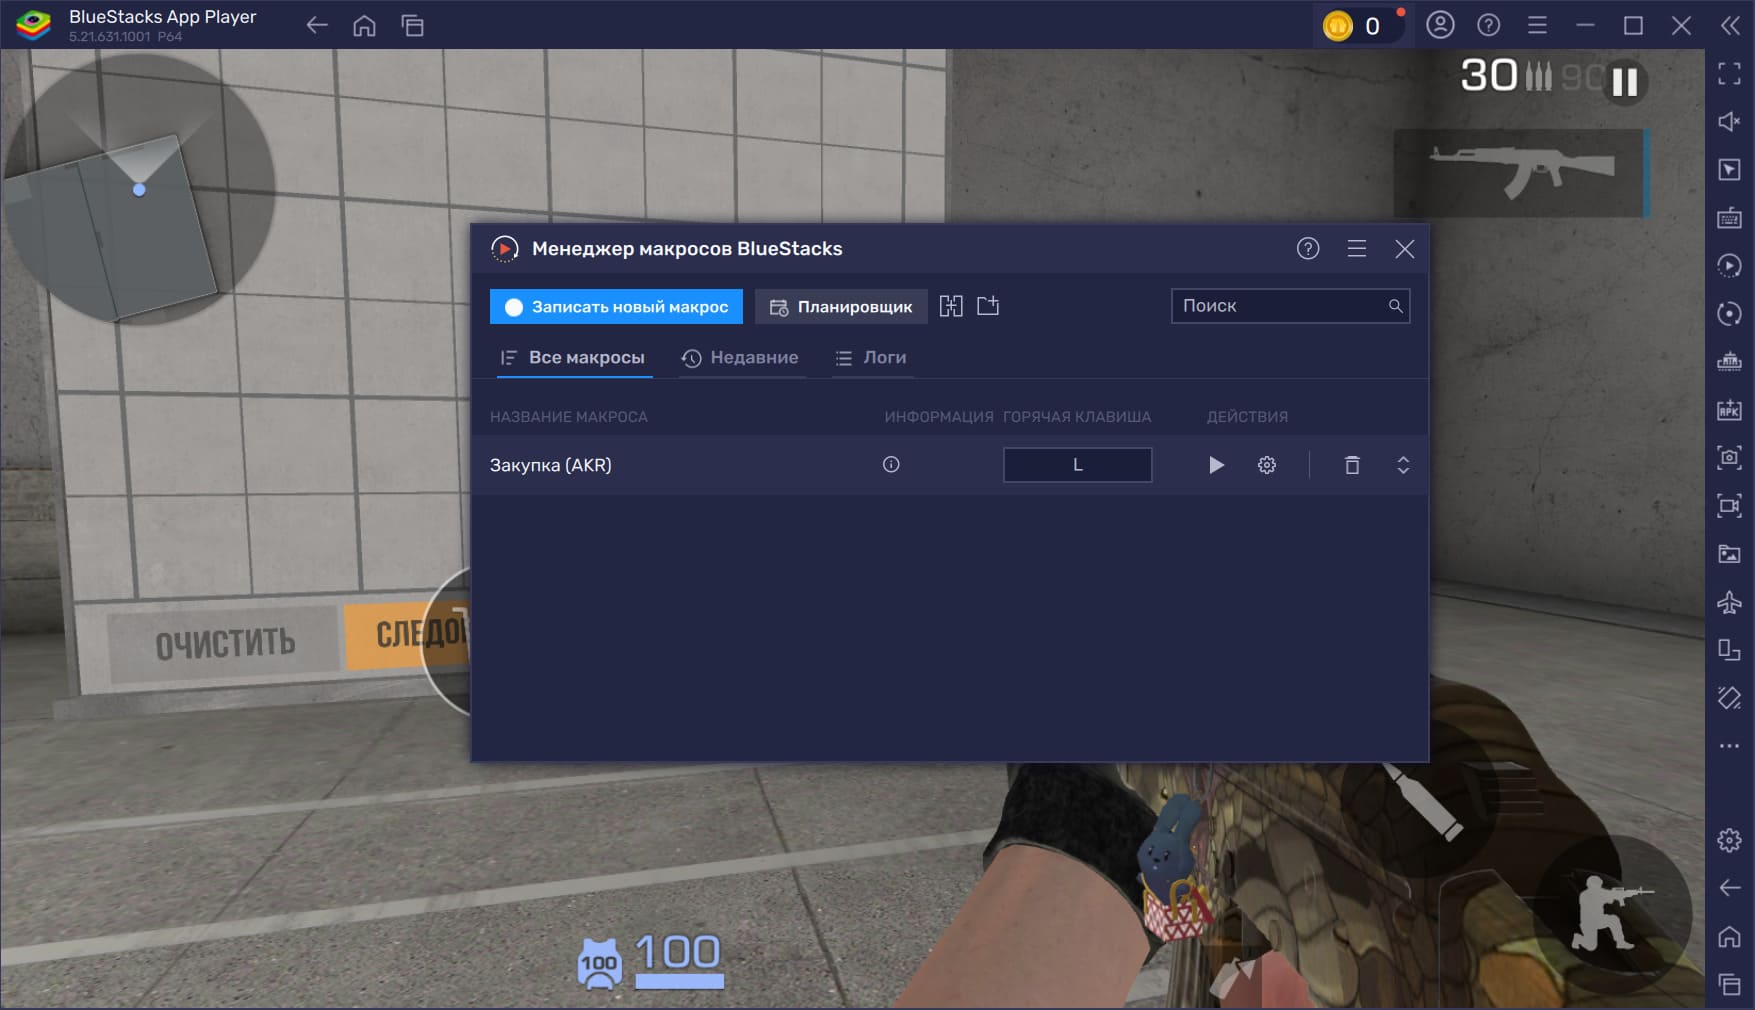1755x1010 pixels.
Task: Pause the game with pause button
Action: 1625,81
